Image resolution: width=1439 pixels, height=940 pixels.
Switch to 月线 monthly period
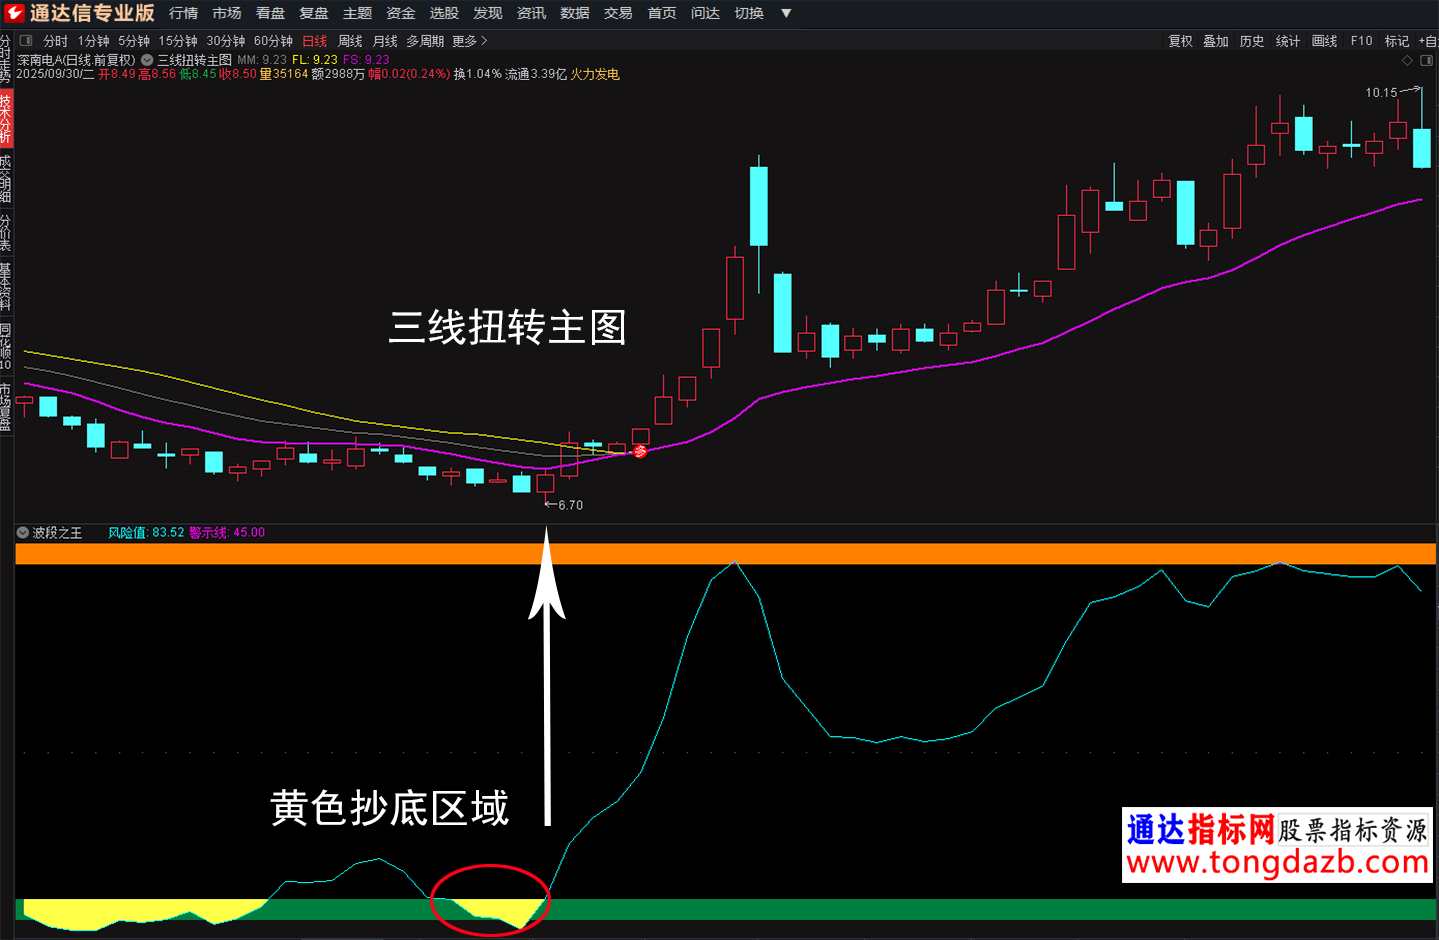(385, 41)
